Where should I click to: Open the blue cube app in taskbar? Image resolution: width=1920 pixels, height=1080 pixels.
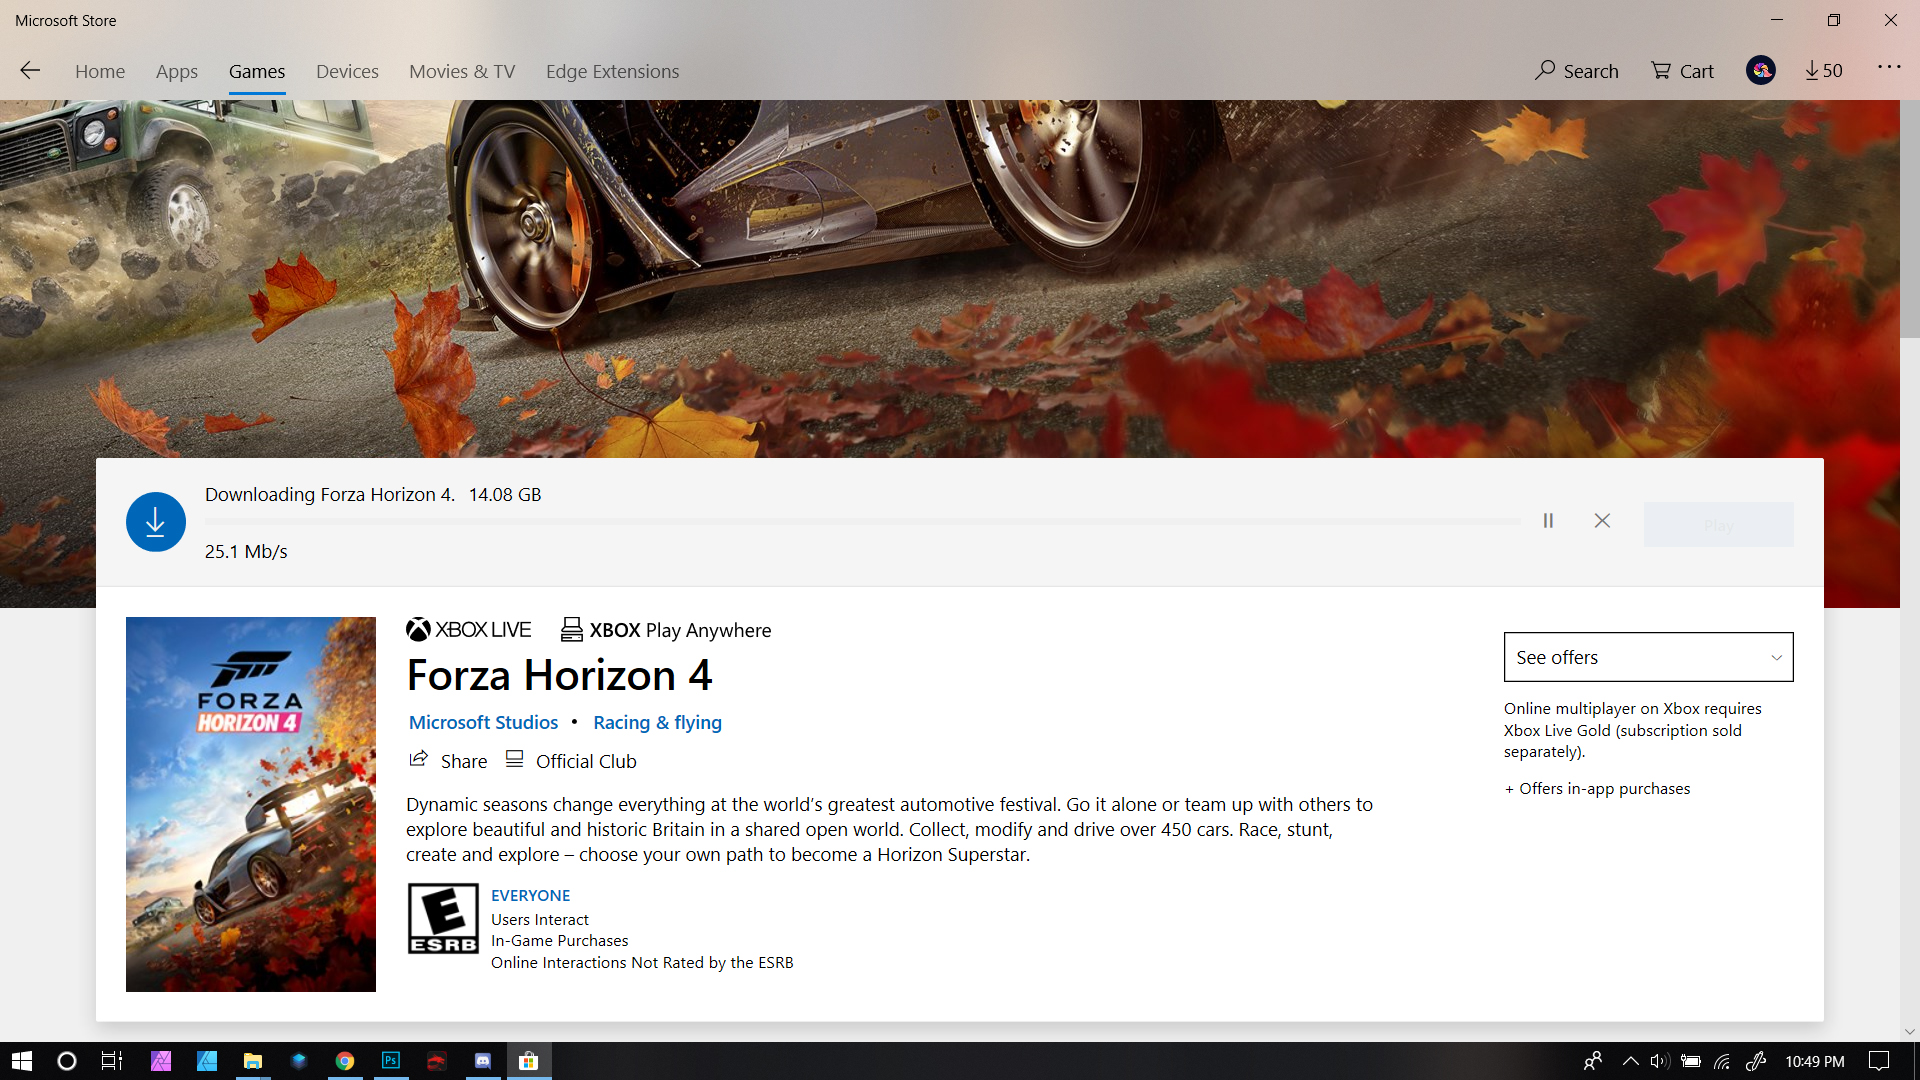coord(299,1061)
